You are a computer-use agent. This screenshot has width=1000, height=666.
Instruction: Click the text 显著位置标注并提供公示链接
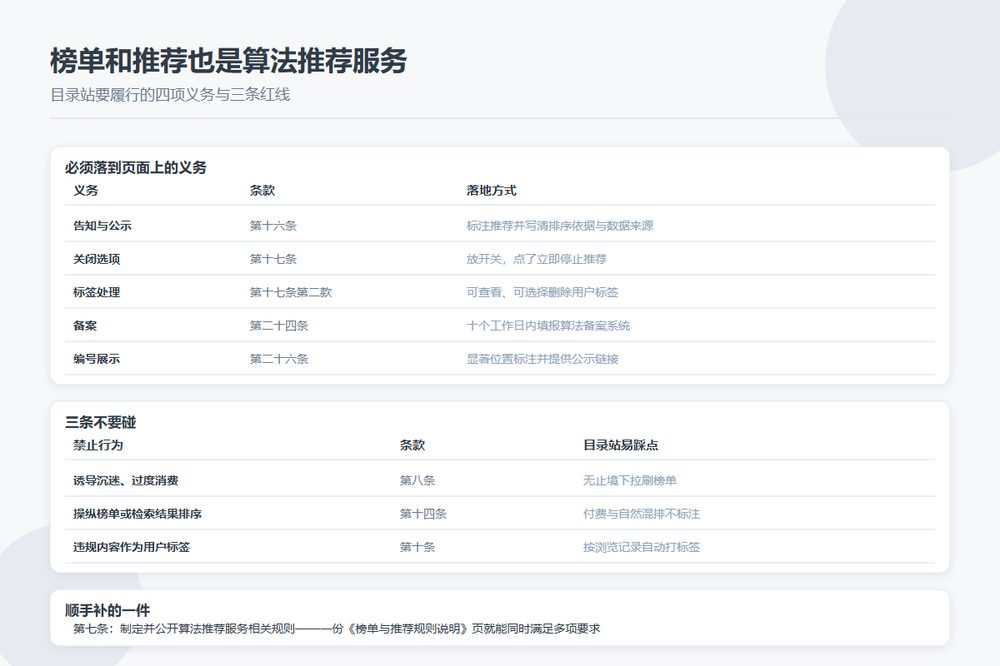pyautogui.click(x=542, y=359)
